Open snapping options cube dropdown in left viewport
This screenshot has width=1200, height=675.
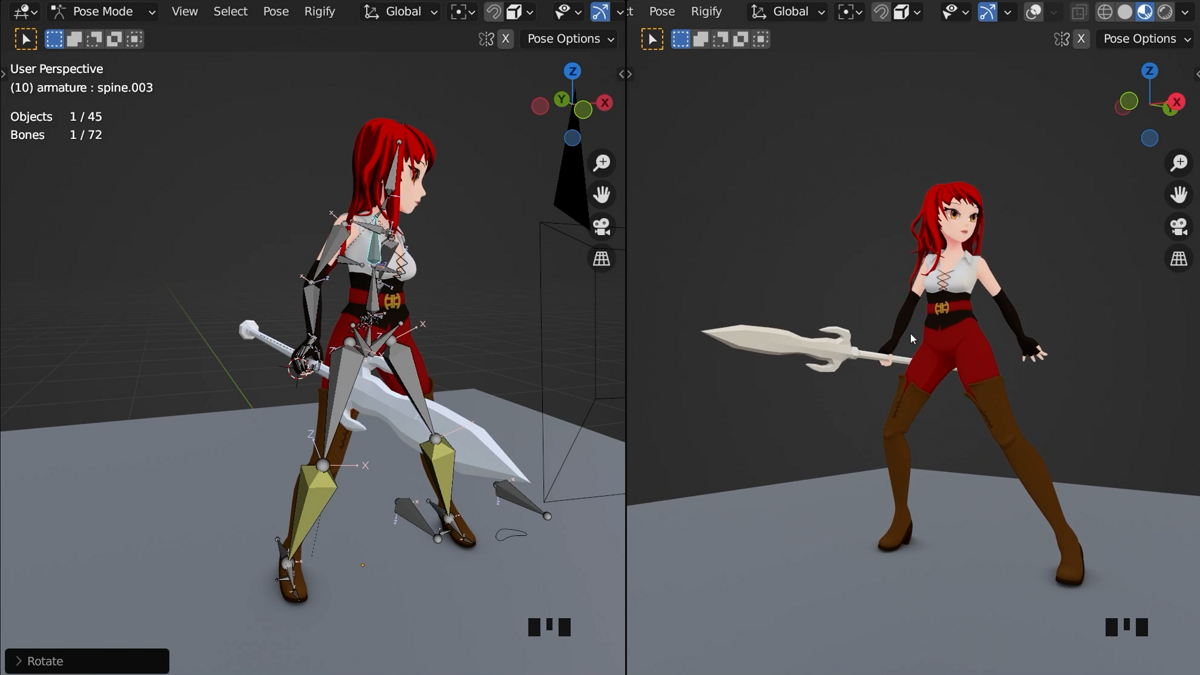(x=520, y=12)
